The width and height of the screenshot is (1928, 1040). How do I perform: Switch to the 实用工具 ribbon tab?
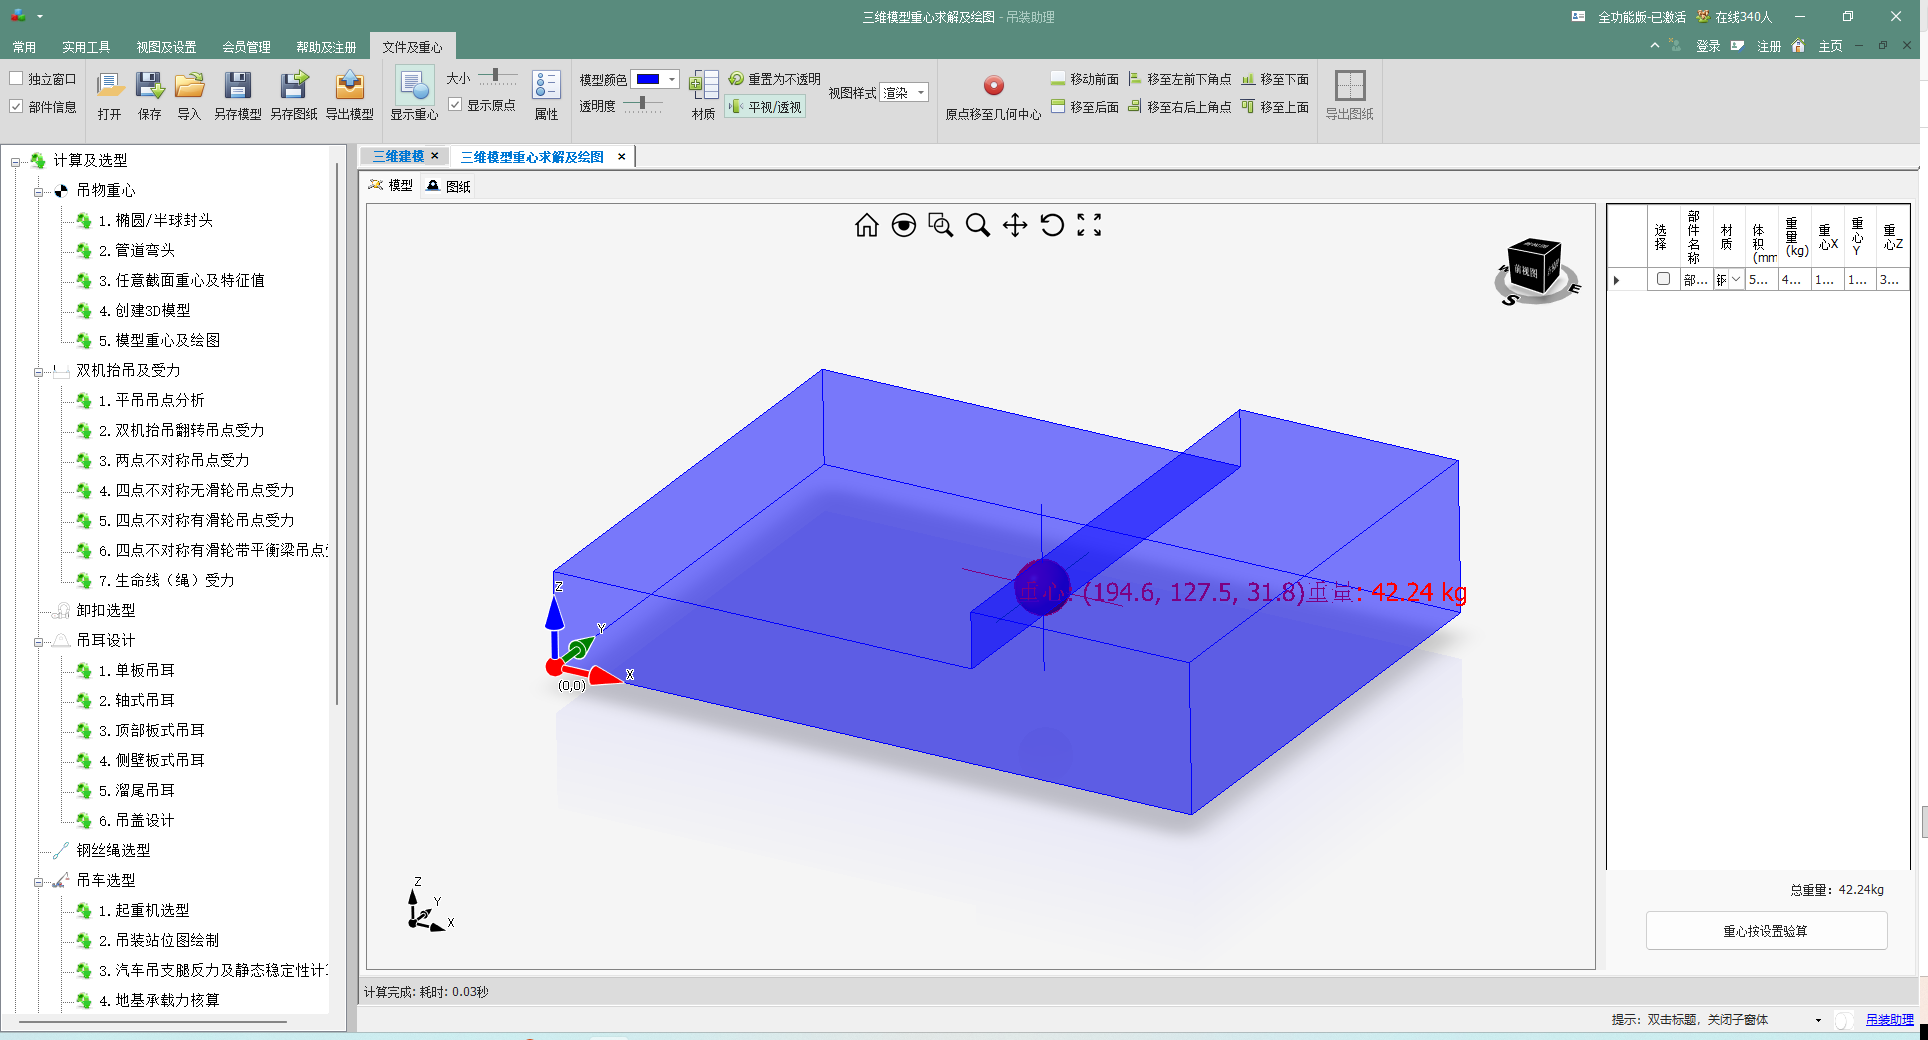point(86,47)
